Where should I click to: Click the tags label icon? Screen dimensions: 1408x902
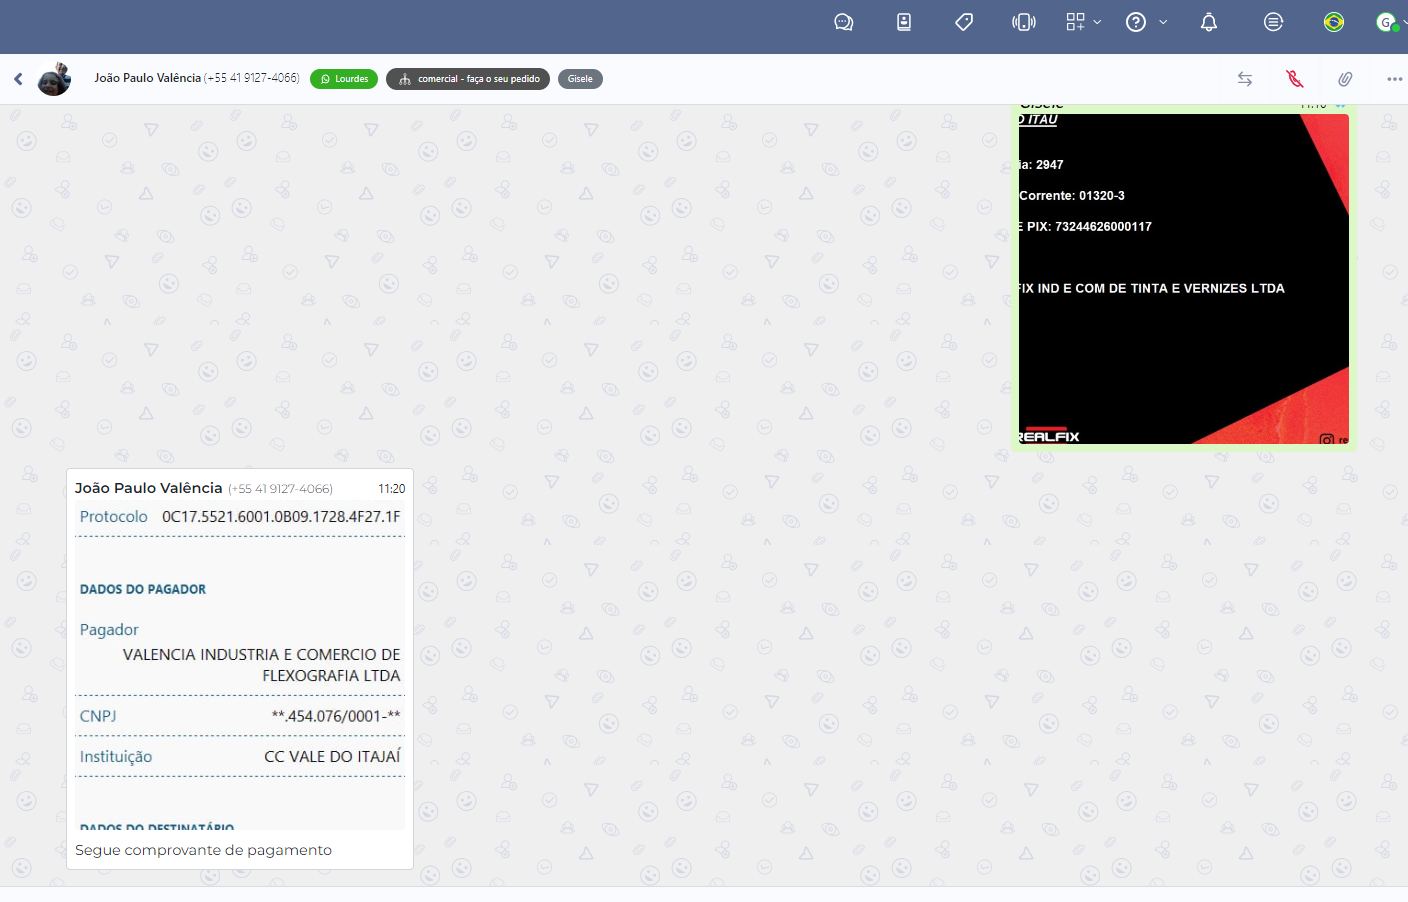(x=964, y=22)
